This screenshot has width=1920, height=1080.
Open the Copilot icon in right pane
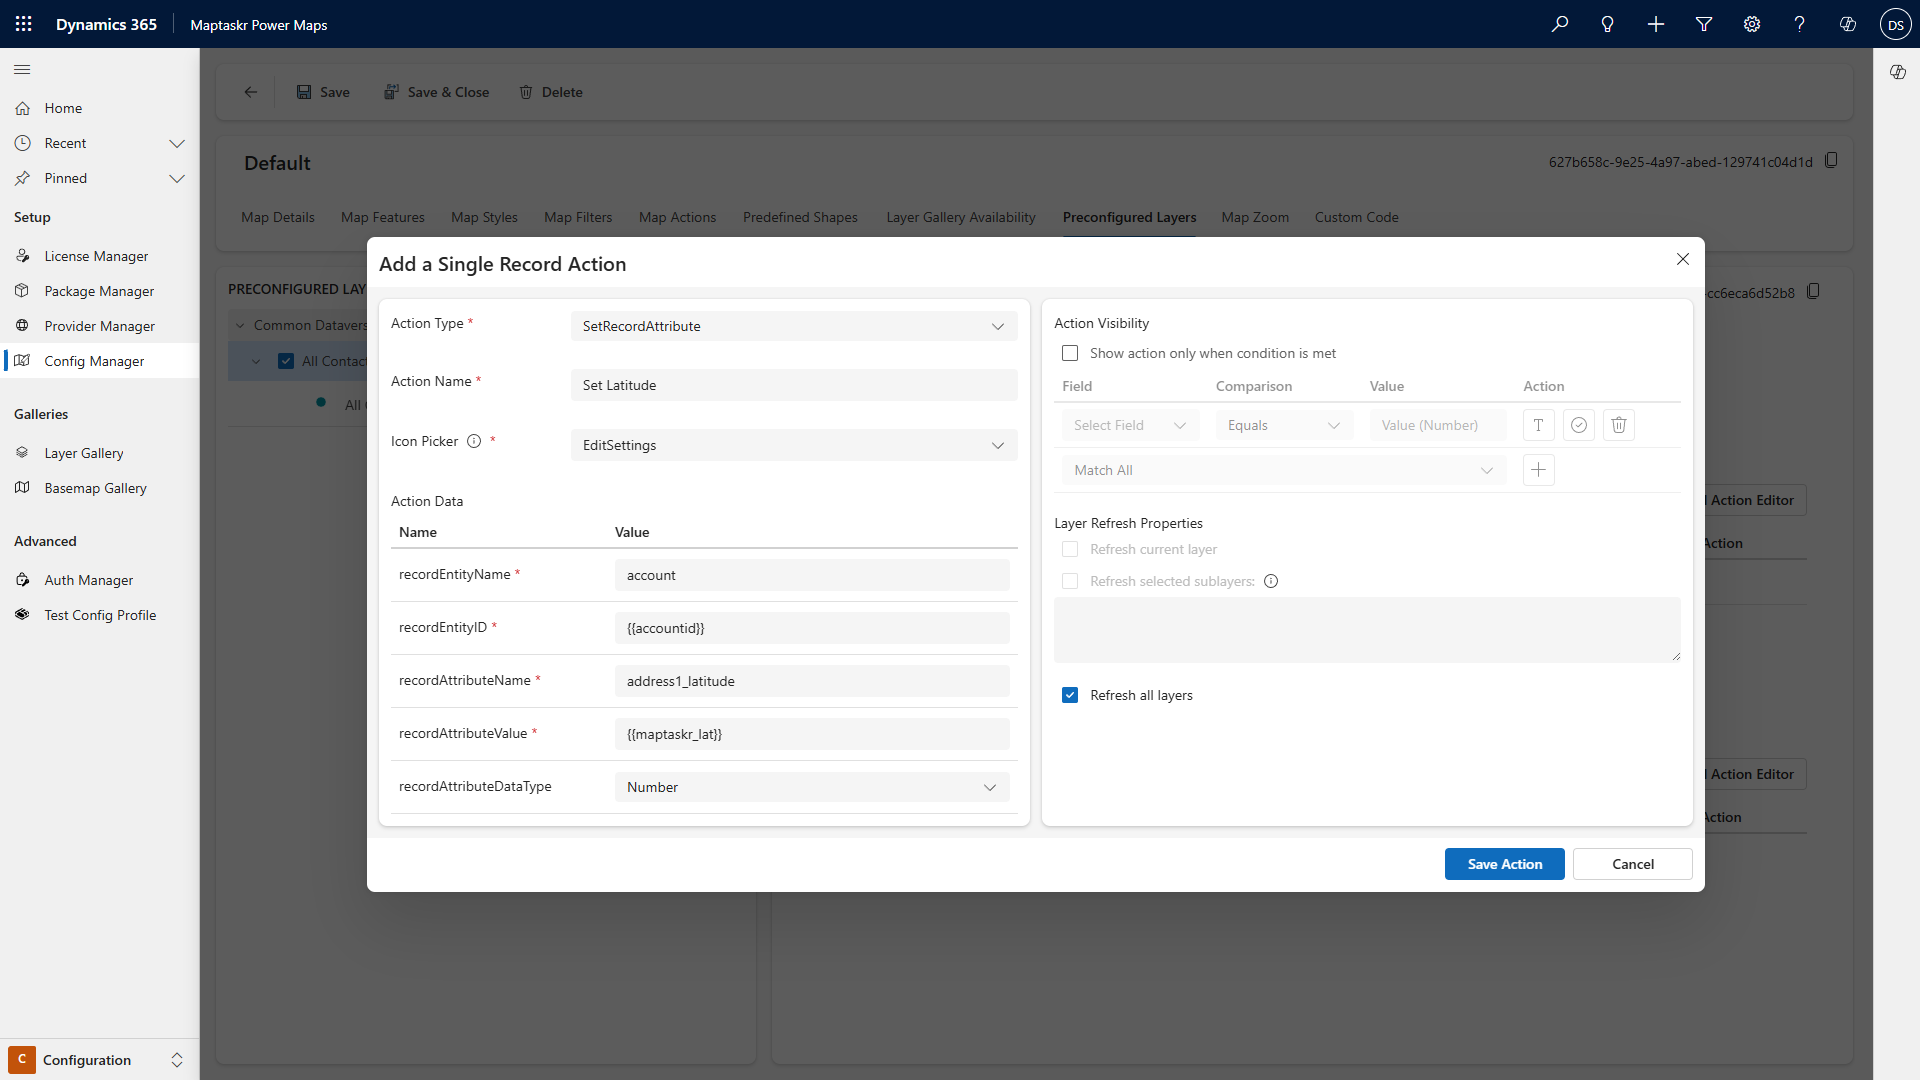tap(1897, 72)
